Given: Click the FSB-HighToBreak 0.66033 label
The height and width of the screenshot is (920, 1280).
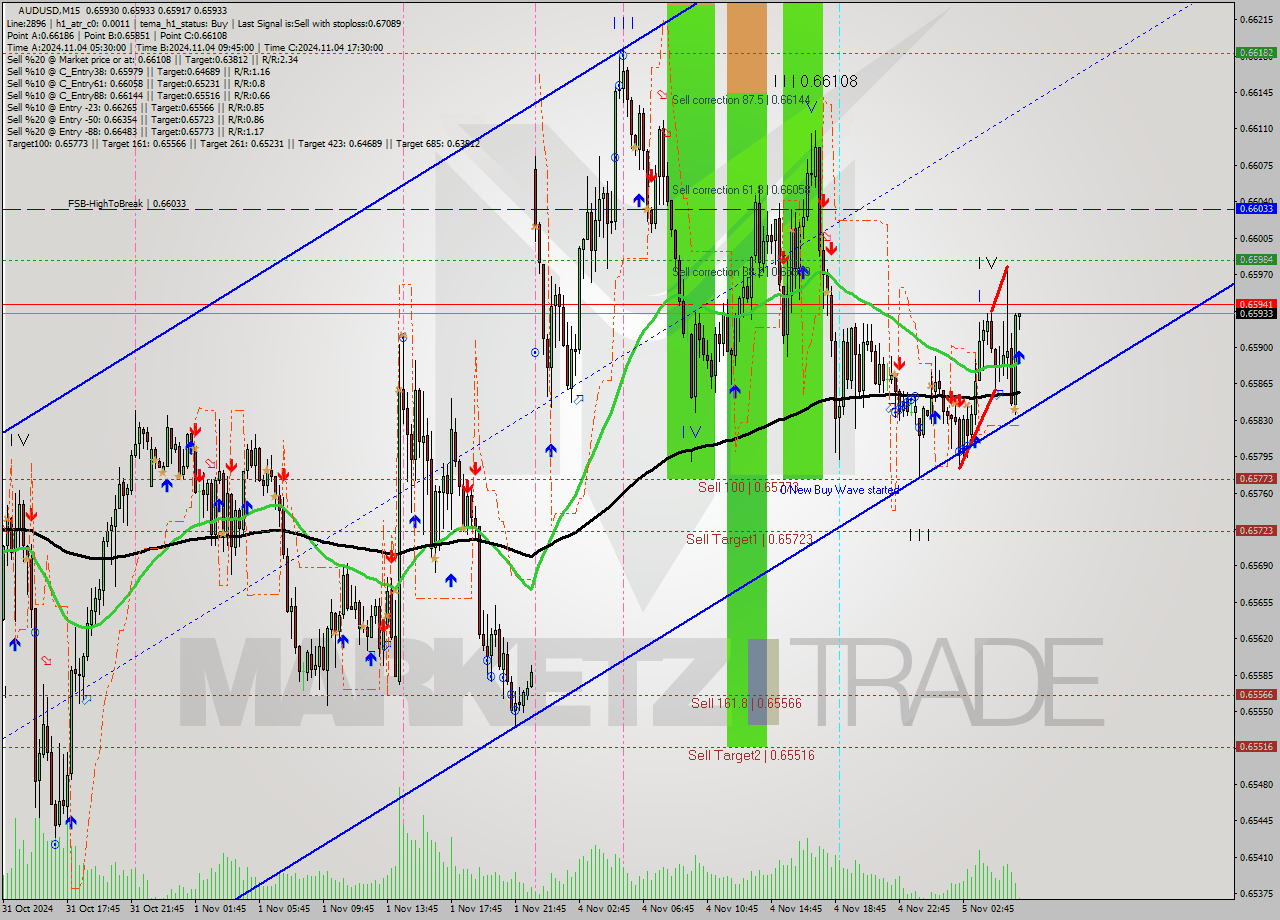Looking at the screenshot, I should tap(127, 203).
